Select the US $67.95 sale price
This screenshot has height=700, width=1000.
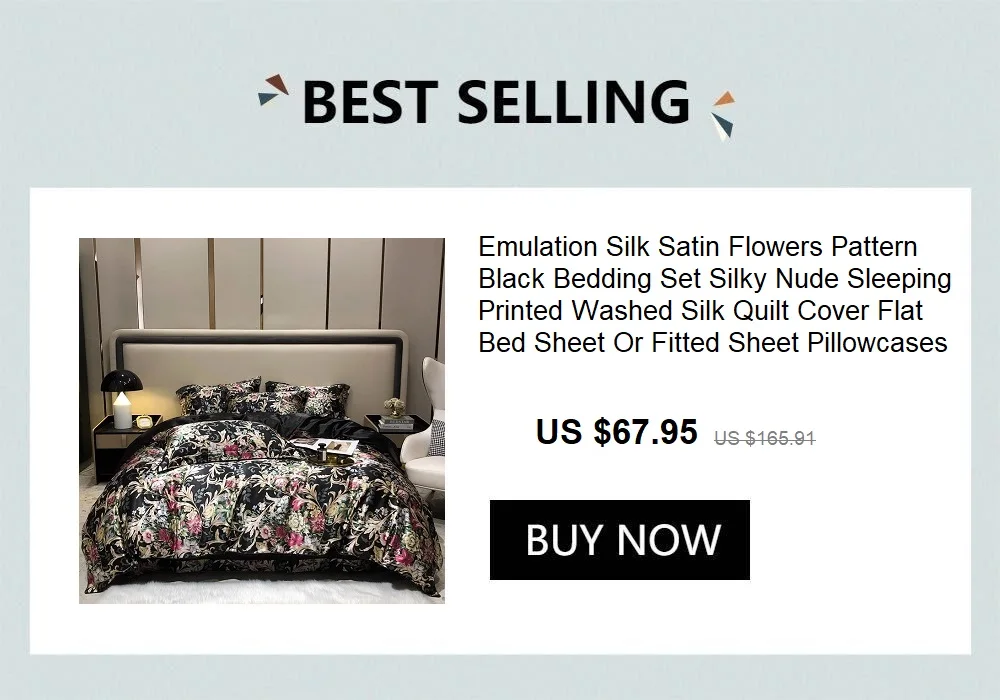[x=616, y=432]
